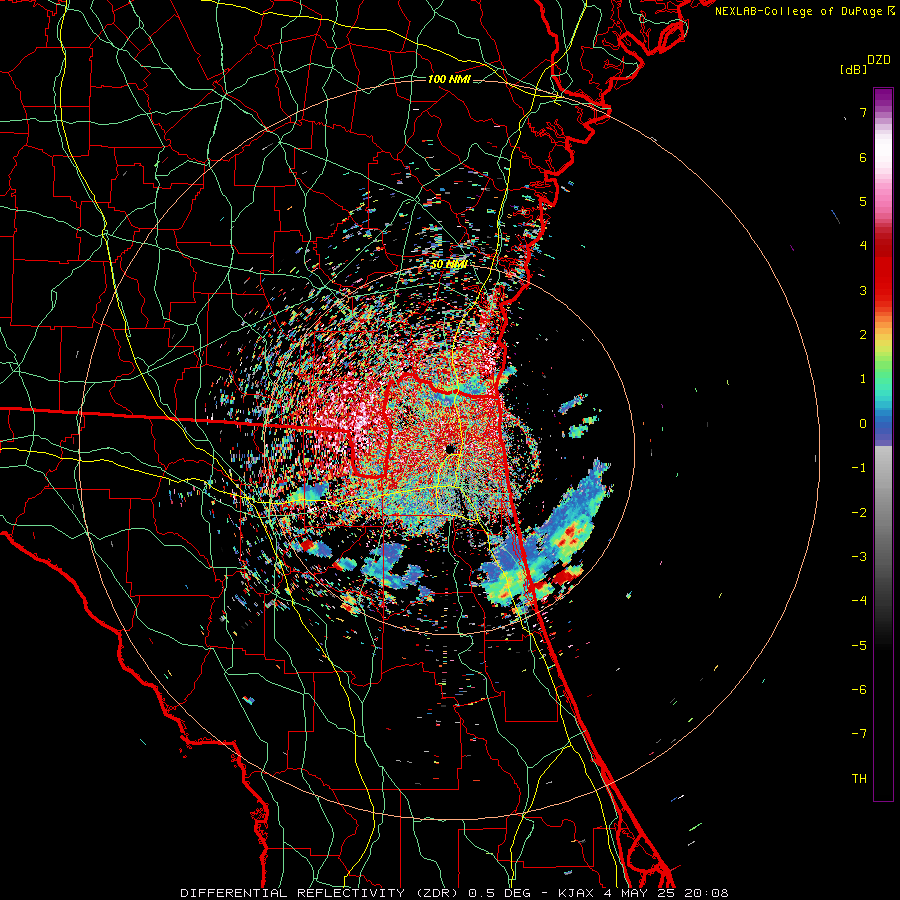The height and width of the screenshot is (900, 900).
Task: Click the 2 value on color scale
Action: 863,335
